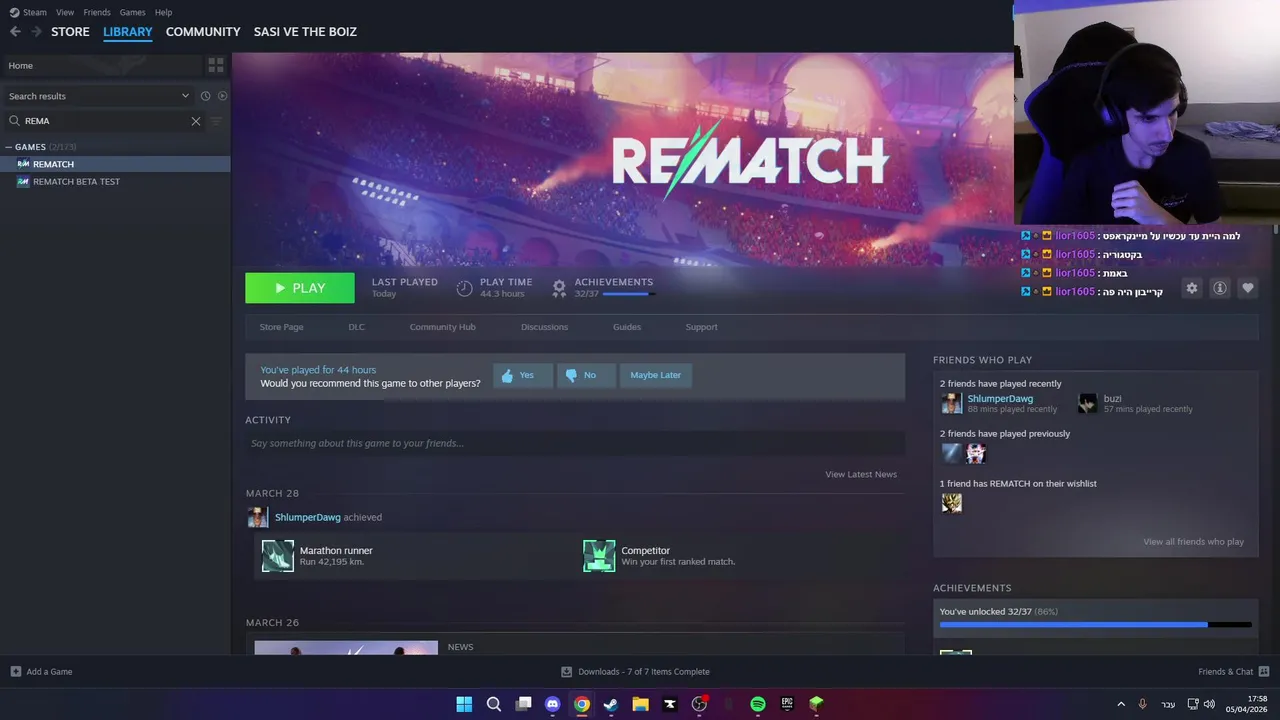
Task: Switch library to grid collections view
Action: click(x=216, y=65)
